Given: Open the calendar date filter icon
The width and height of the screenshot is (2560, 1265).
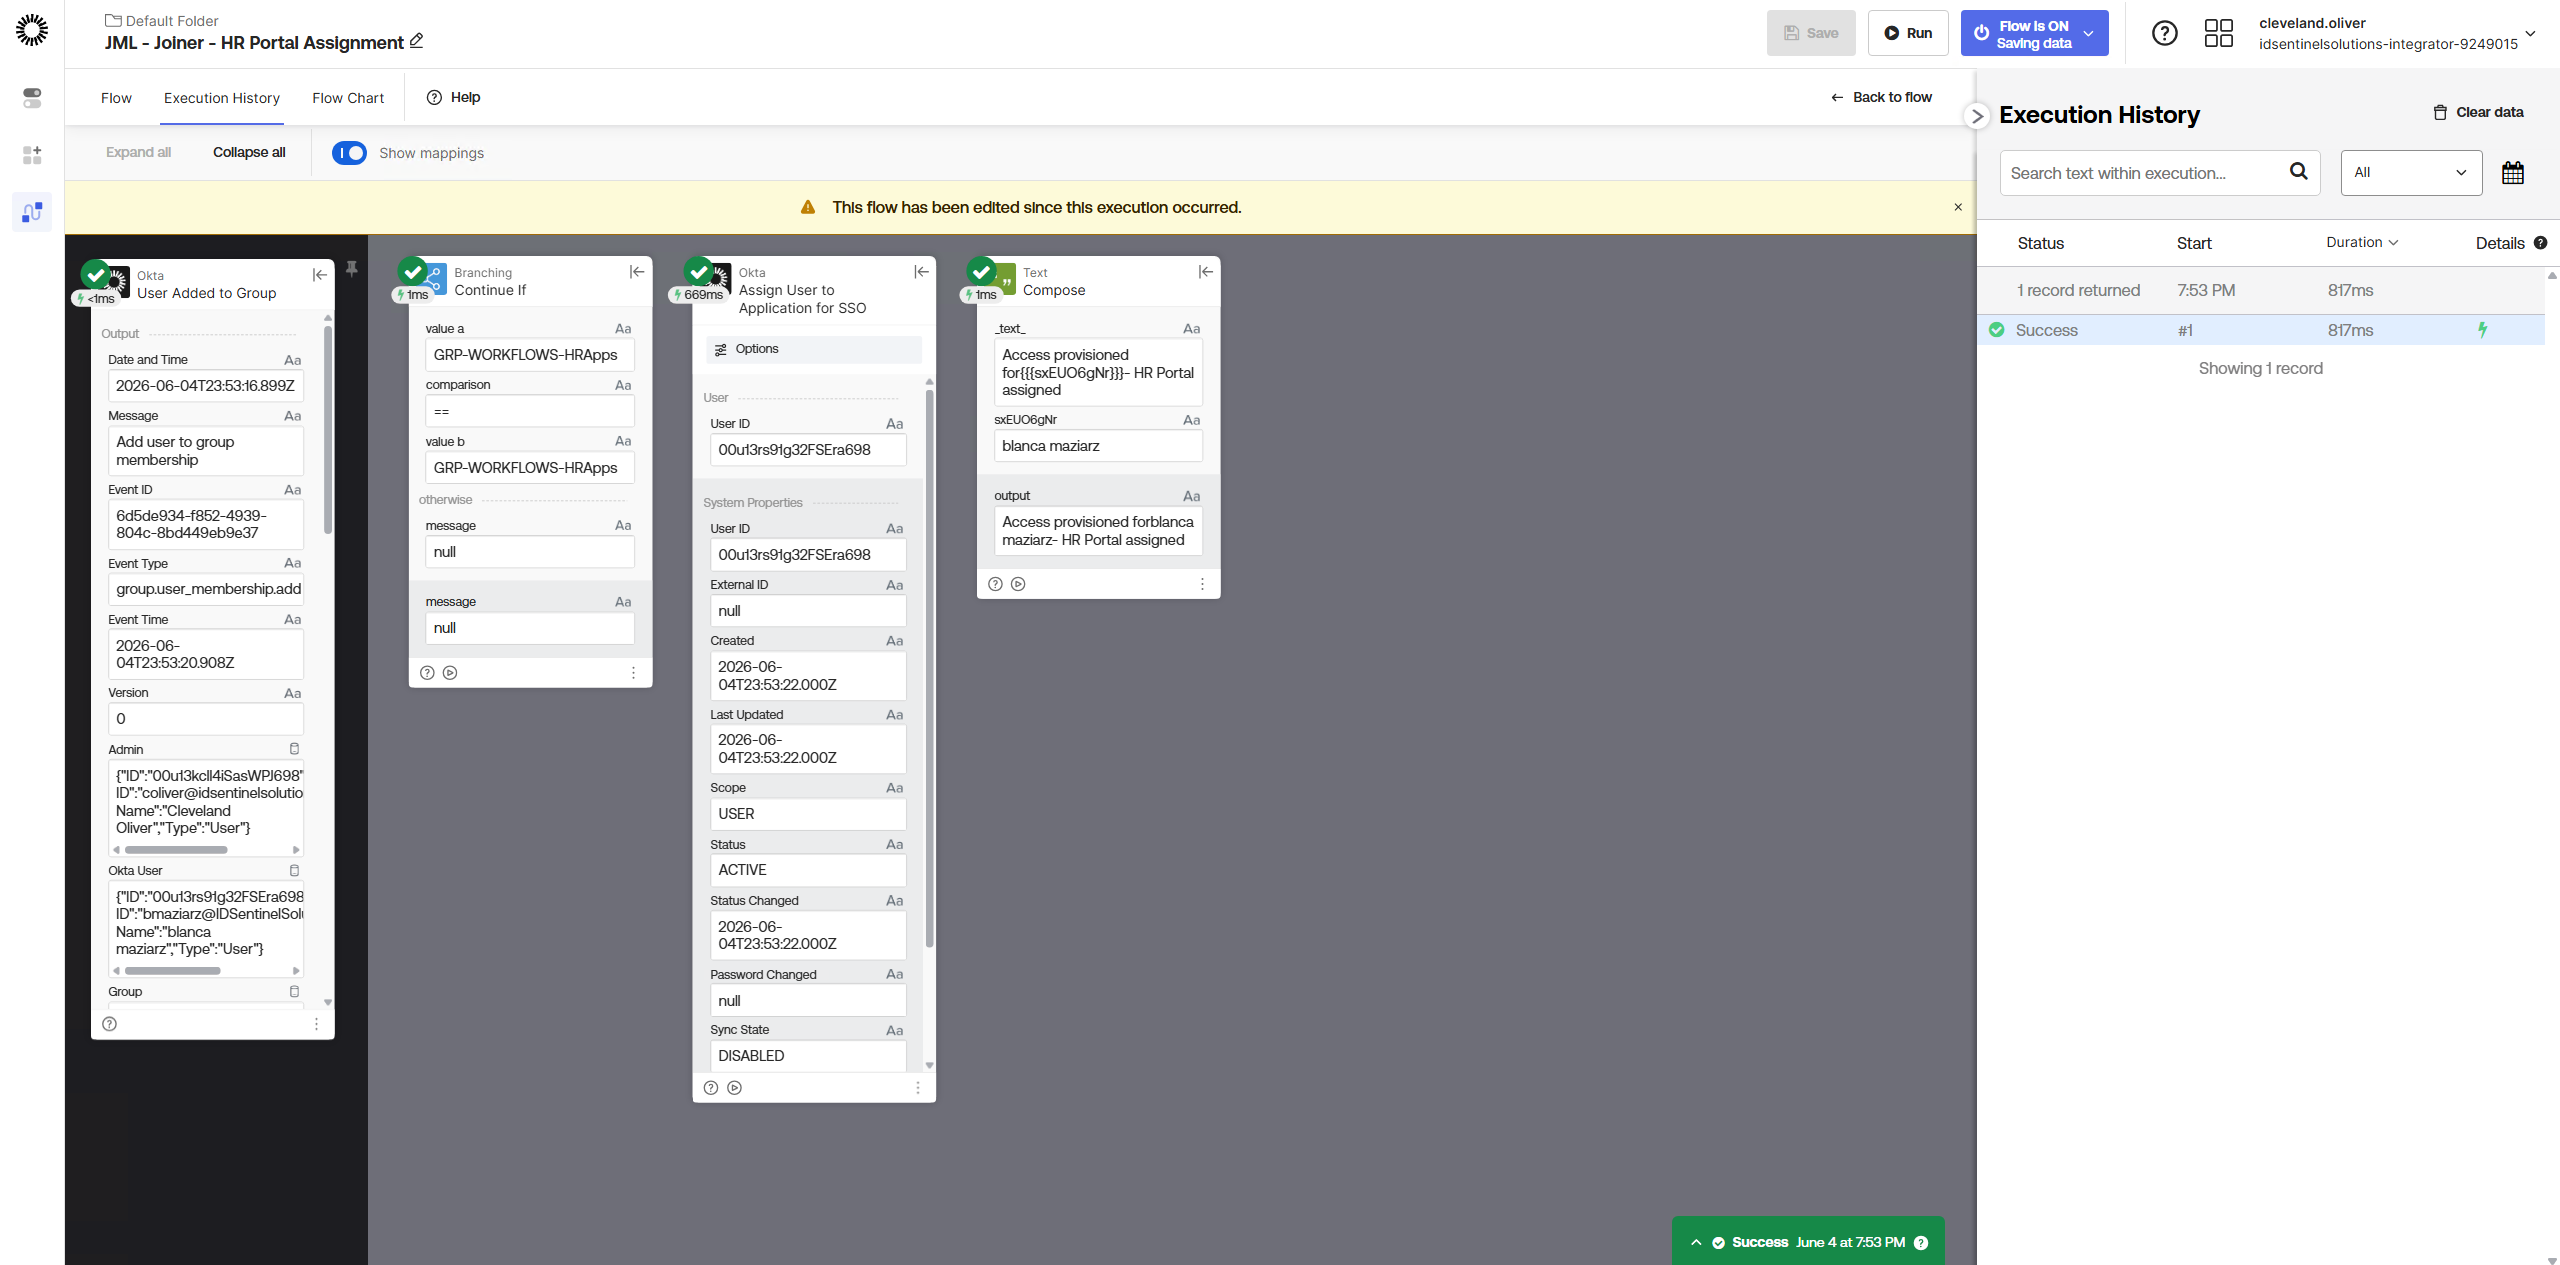Looking at the screenshot, I should click(2513, 173).
